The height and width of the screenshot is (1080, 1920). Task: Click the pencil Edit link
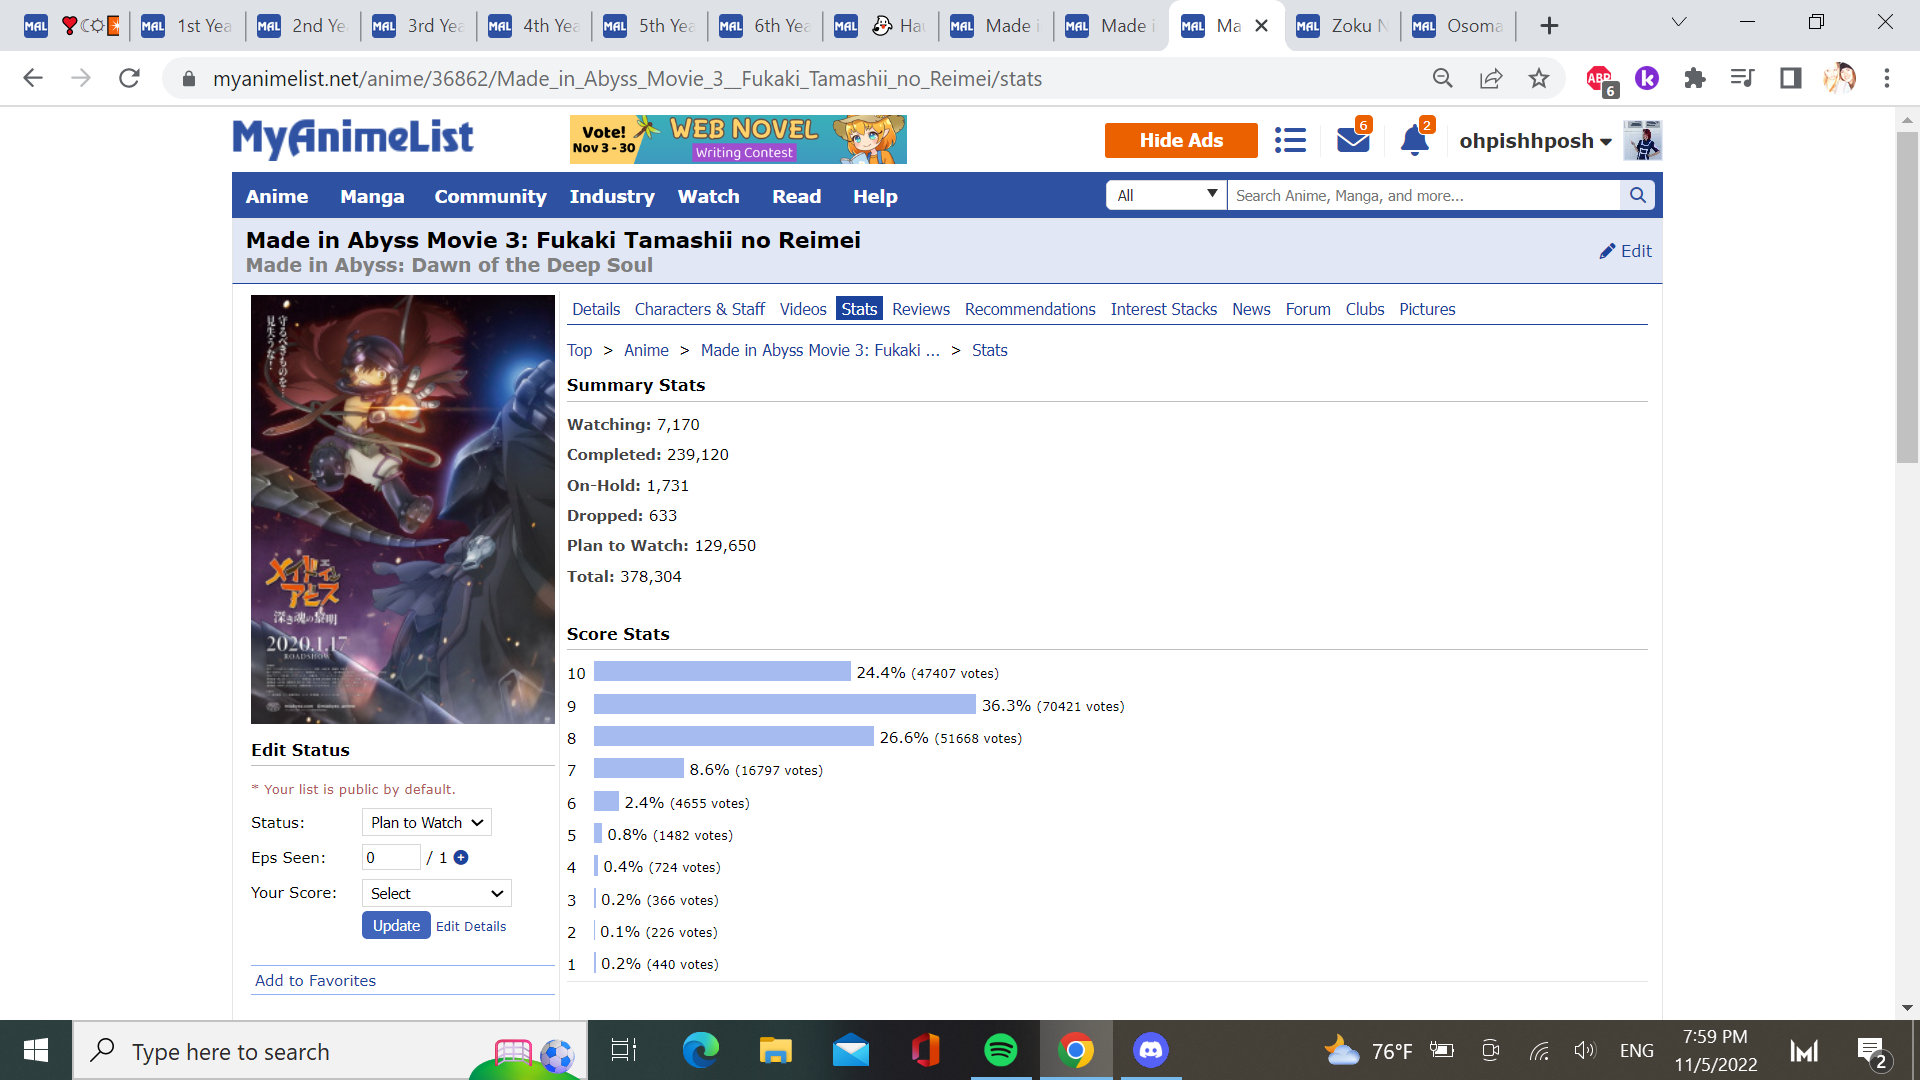coord(1625,251)
